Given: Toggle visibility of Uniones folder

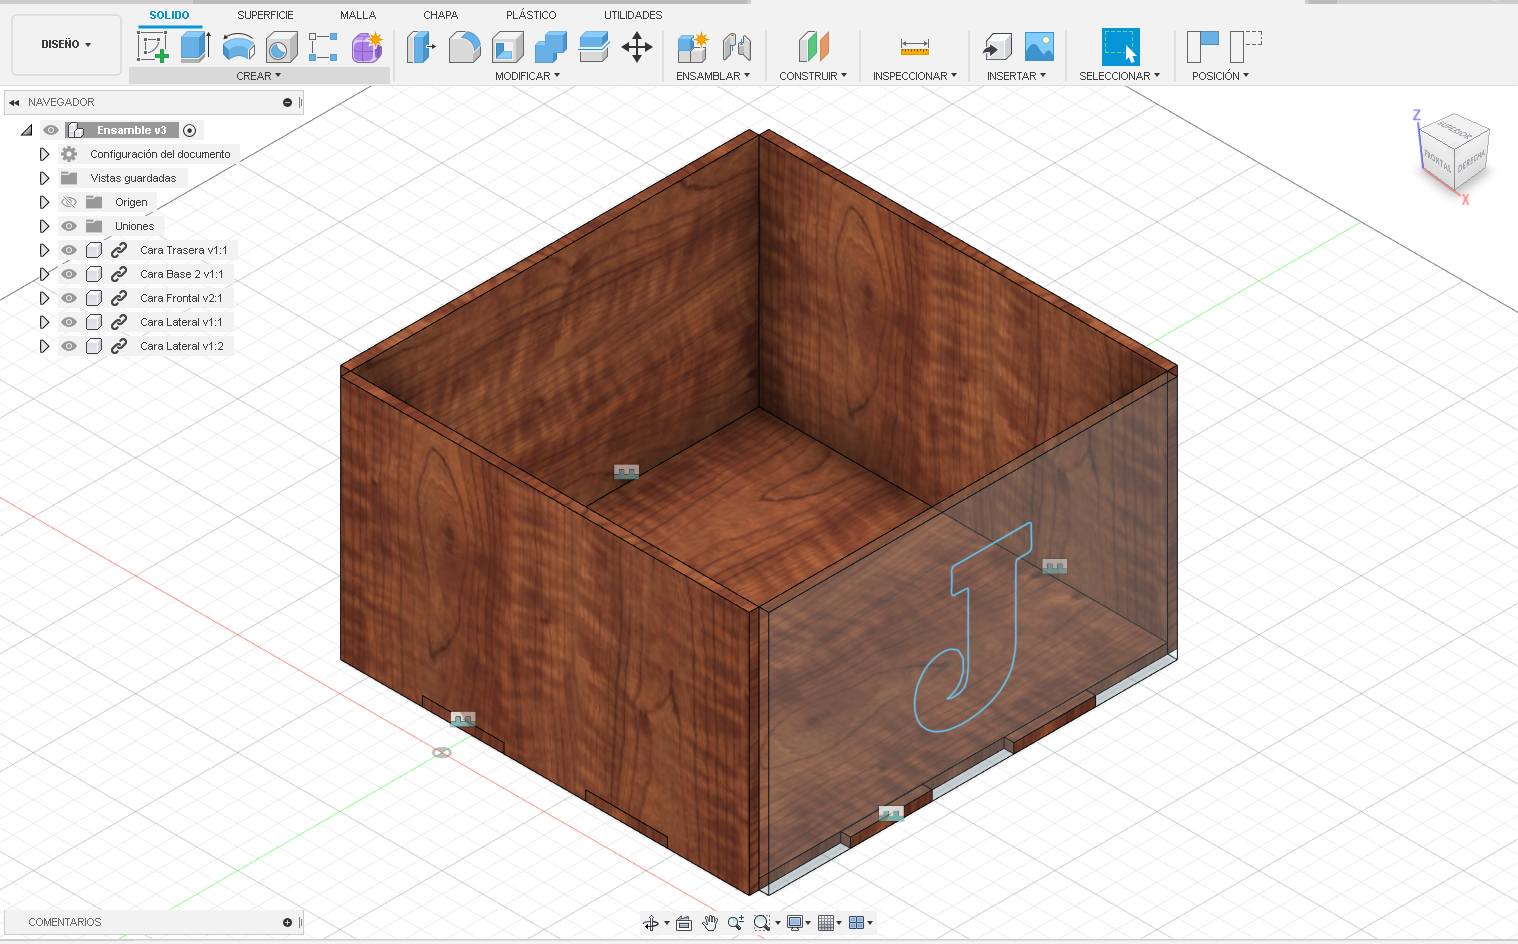Looking at the screenshot, I should (x=69, y=226).
